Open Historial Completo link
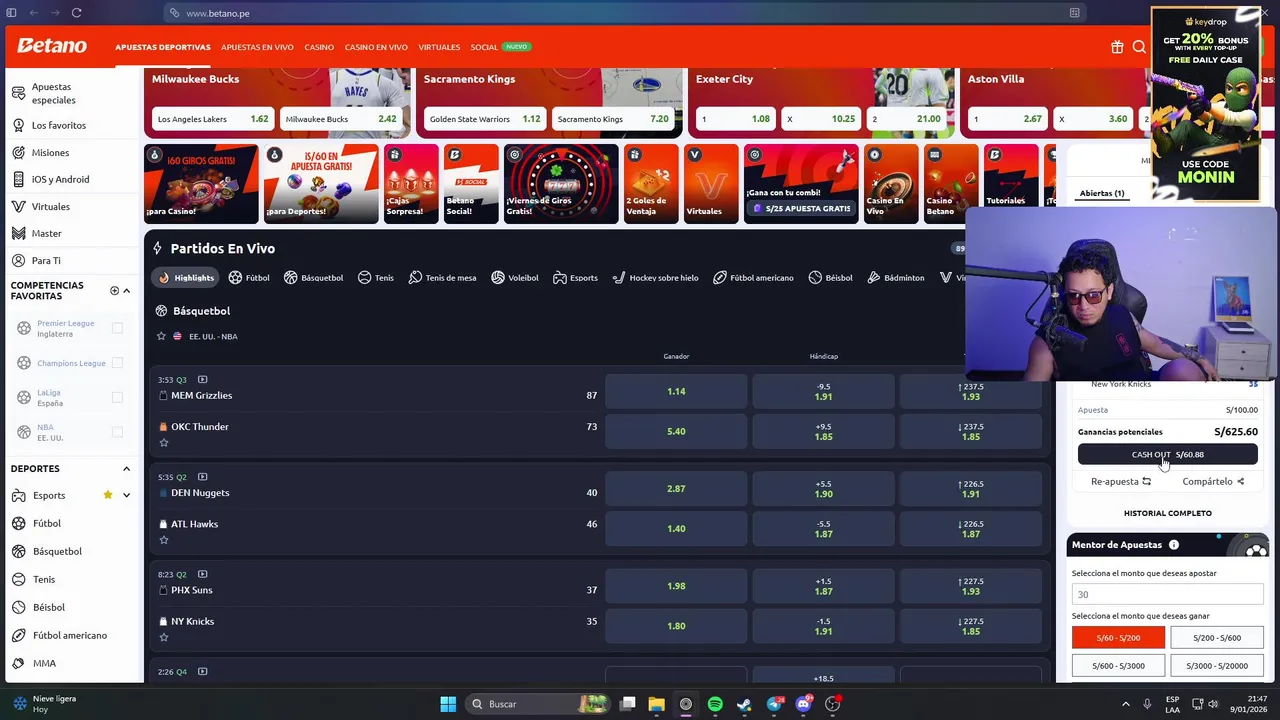Screen dimensions: 1280x720 click(1167, 513)
